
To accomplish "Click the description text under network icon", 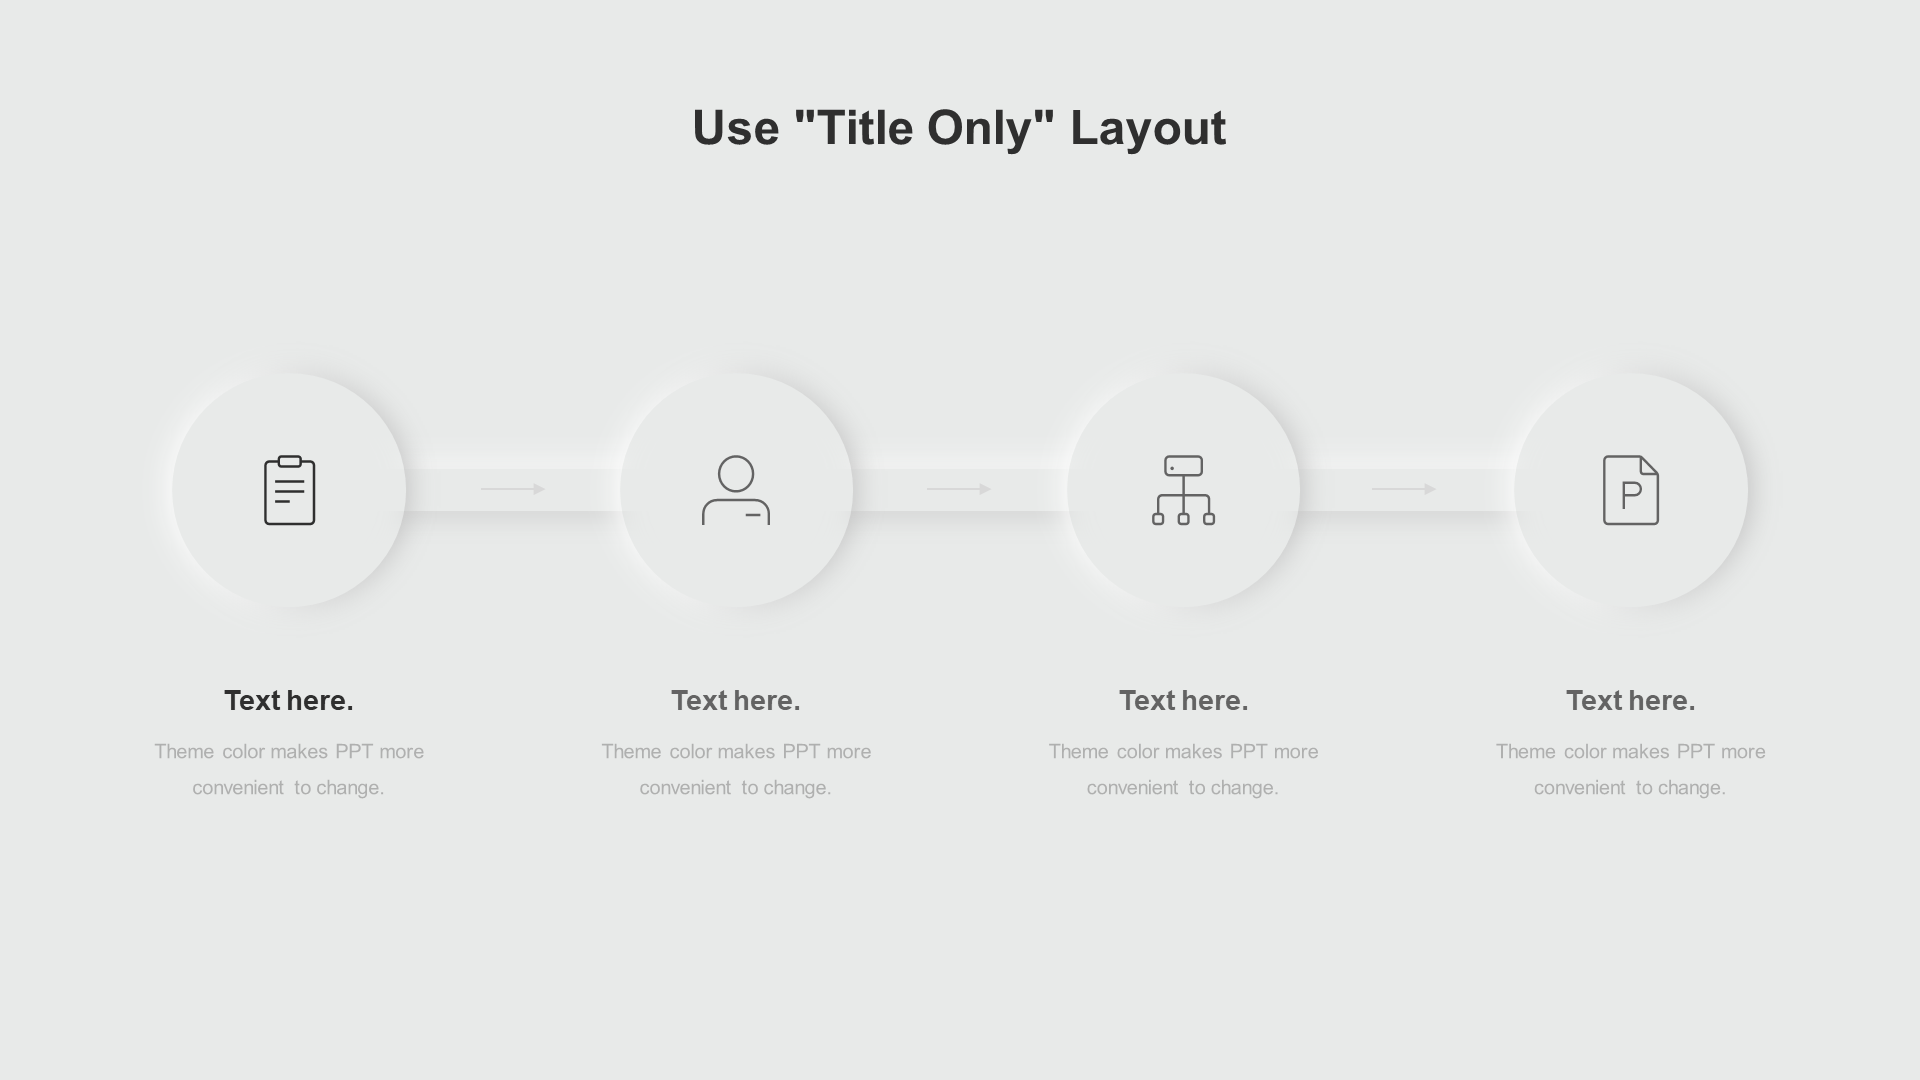I will (x=1183, y=769).
